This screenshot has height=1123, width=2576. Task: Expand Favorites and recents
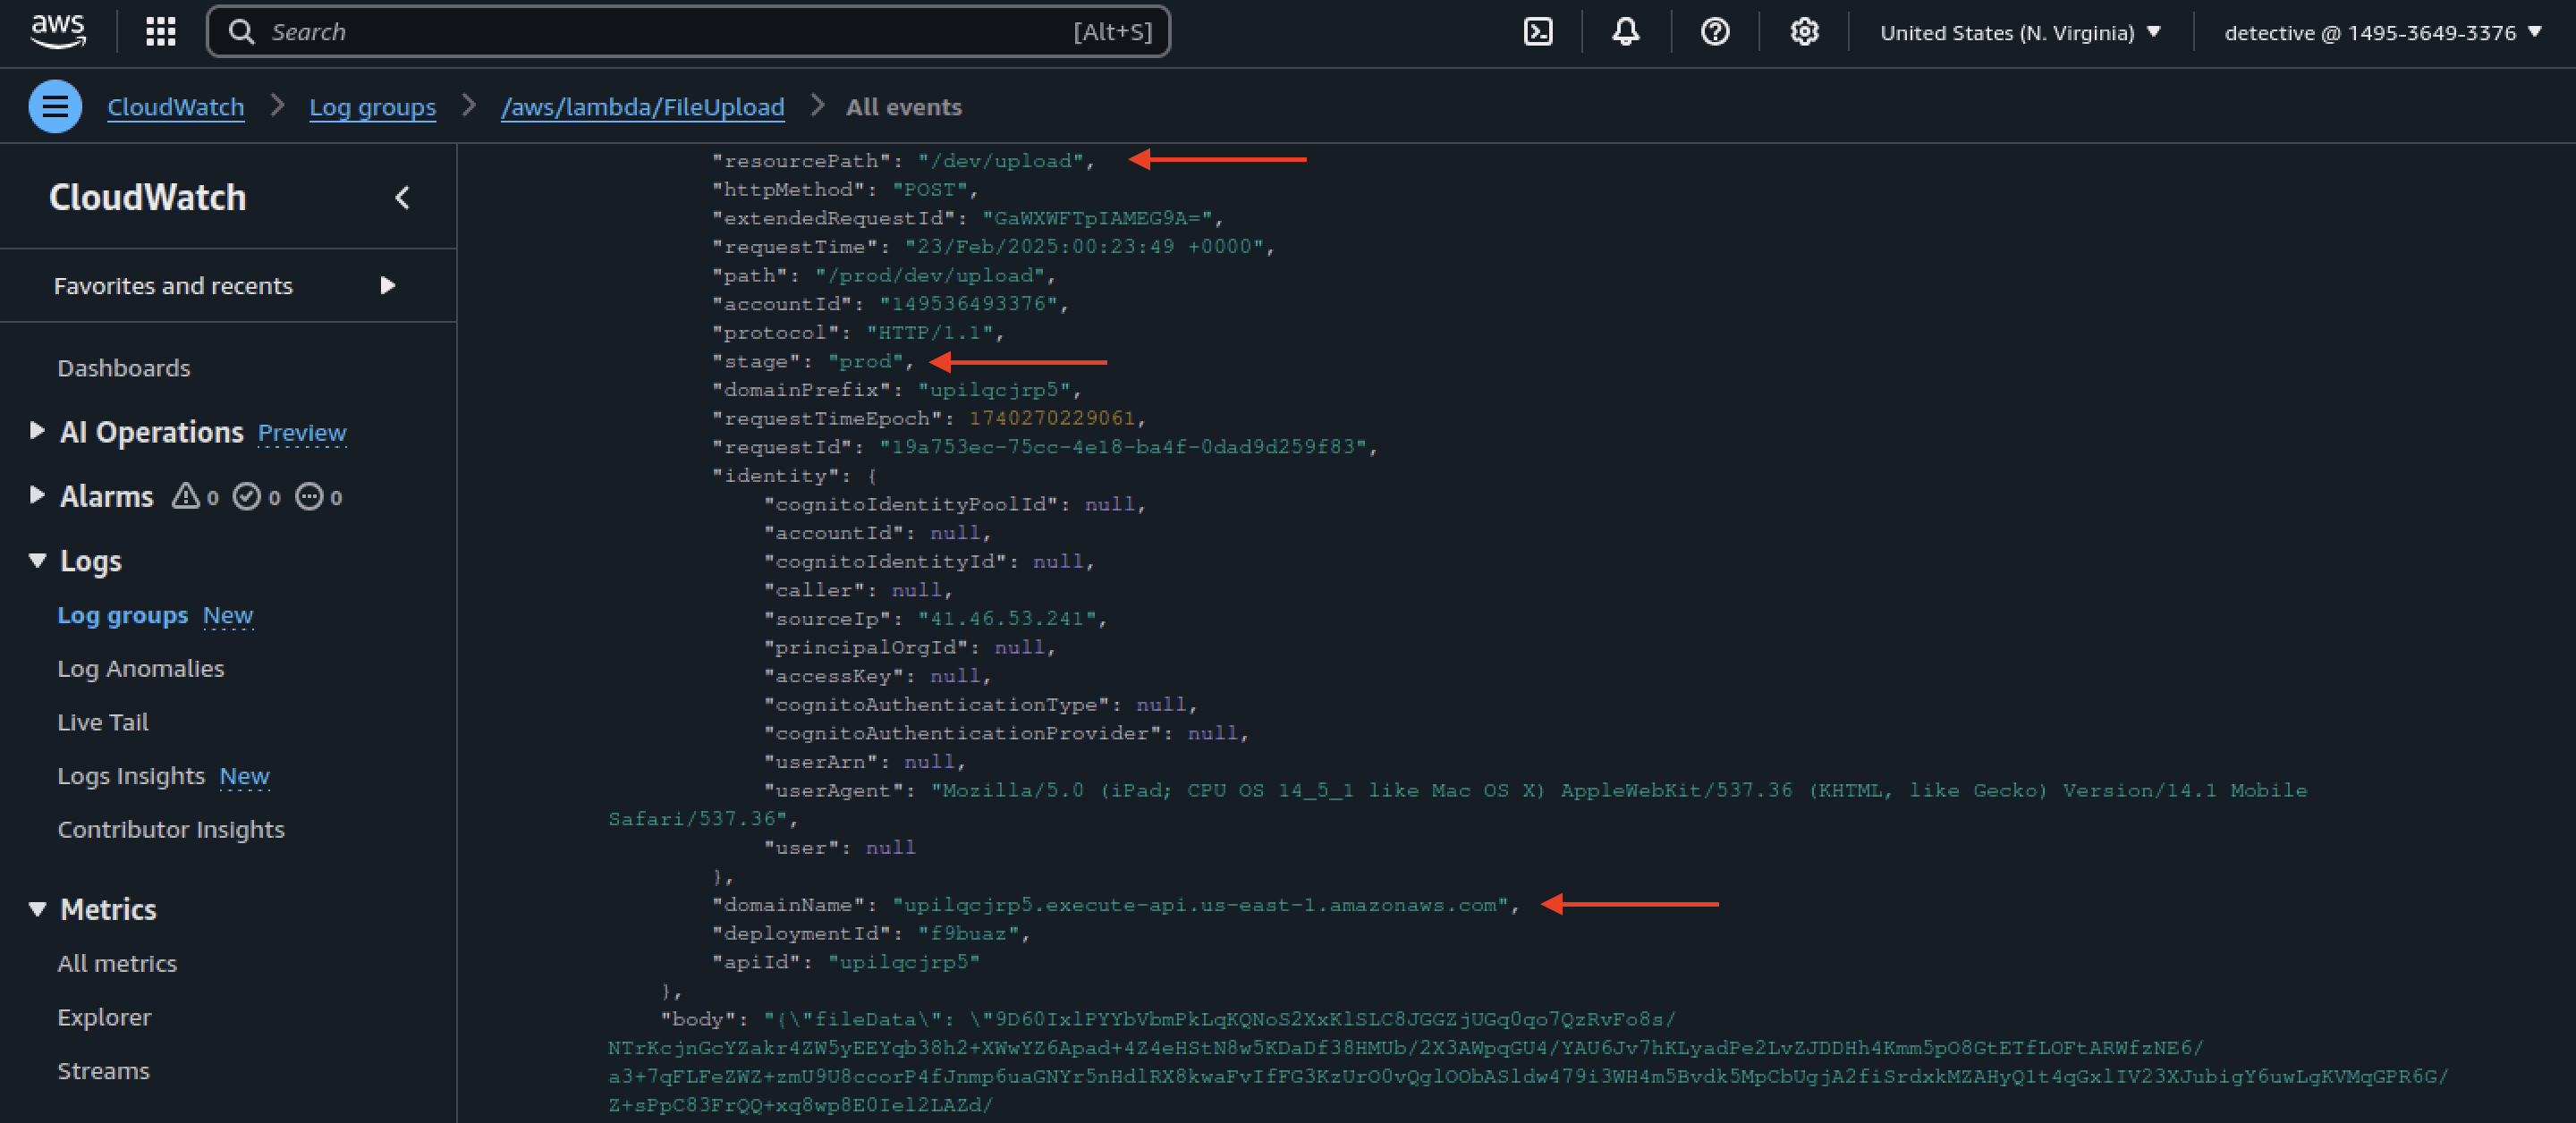tap(388, 286)
